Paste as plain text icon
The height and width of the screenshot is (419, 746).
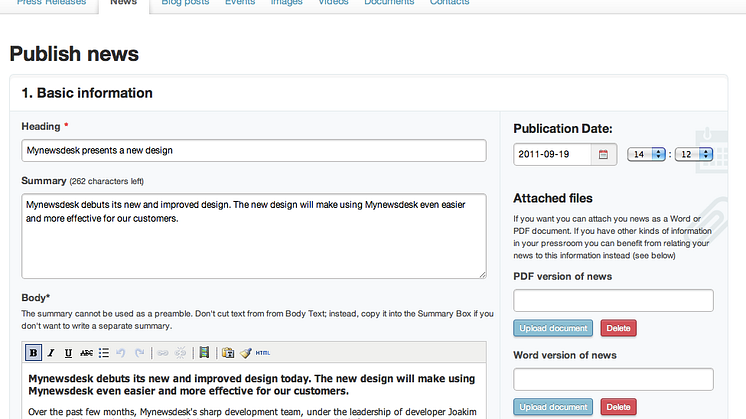point(228,352)
